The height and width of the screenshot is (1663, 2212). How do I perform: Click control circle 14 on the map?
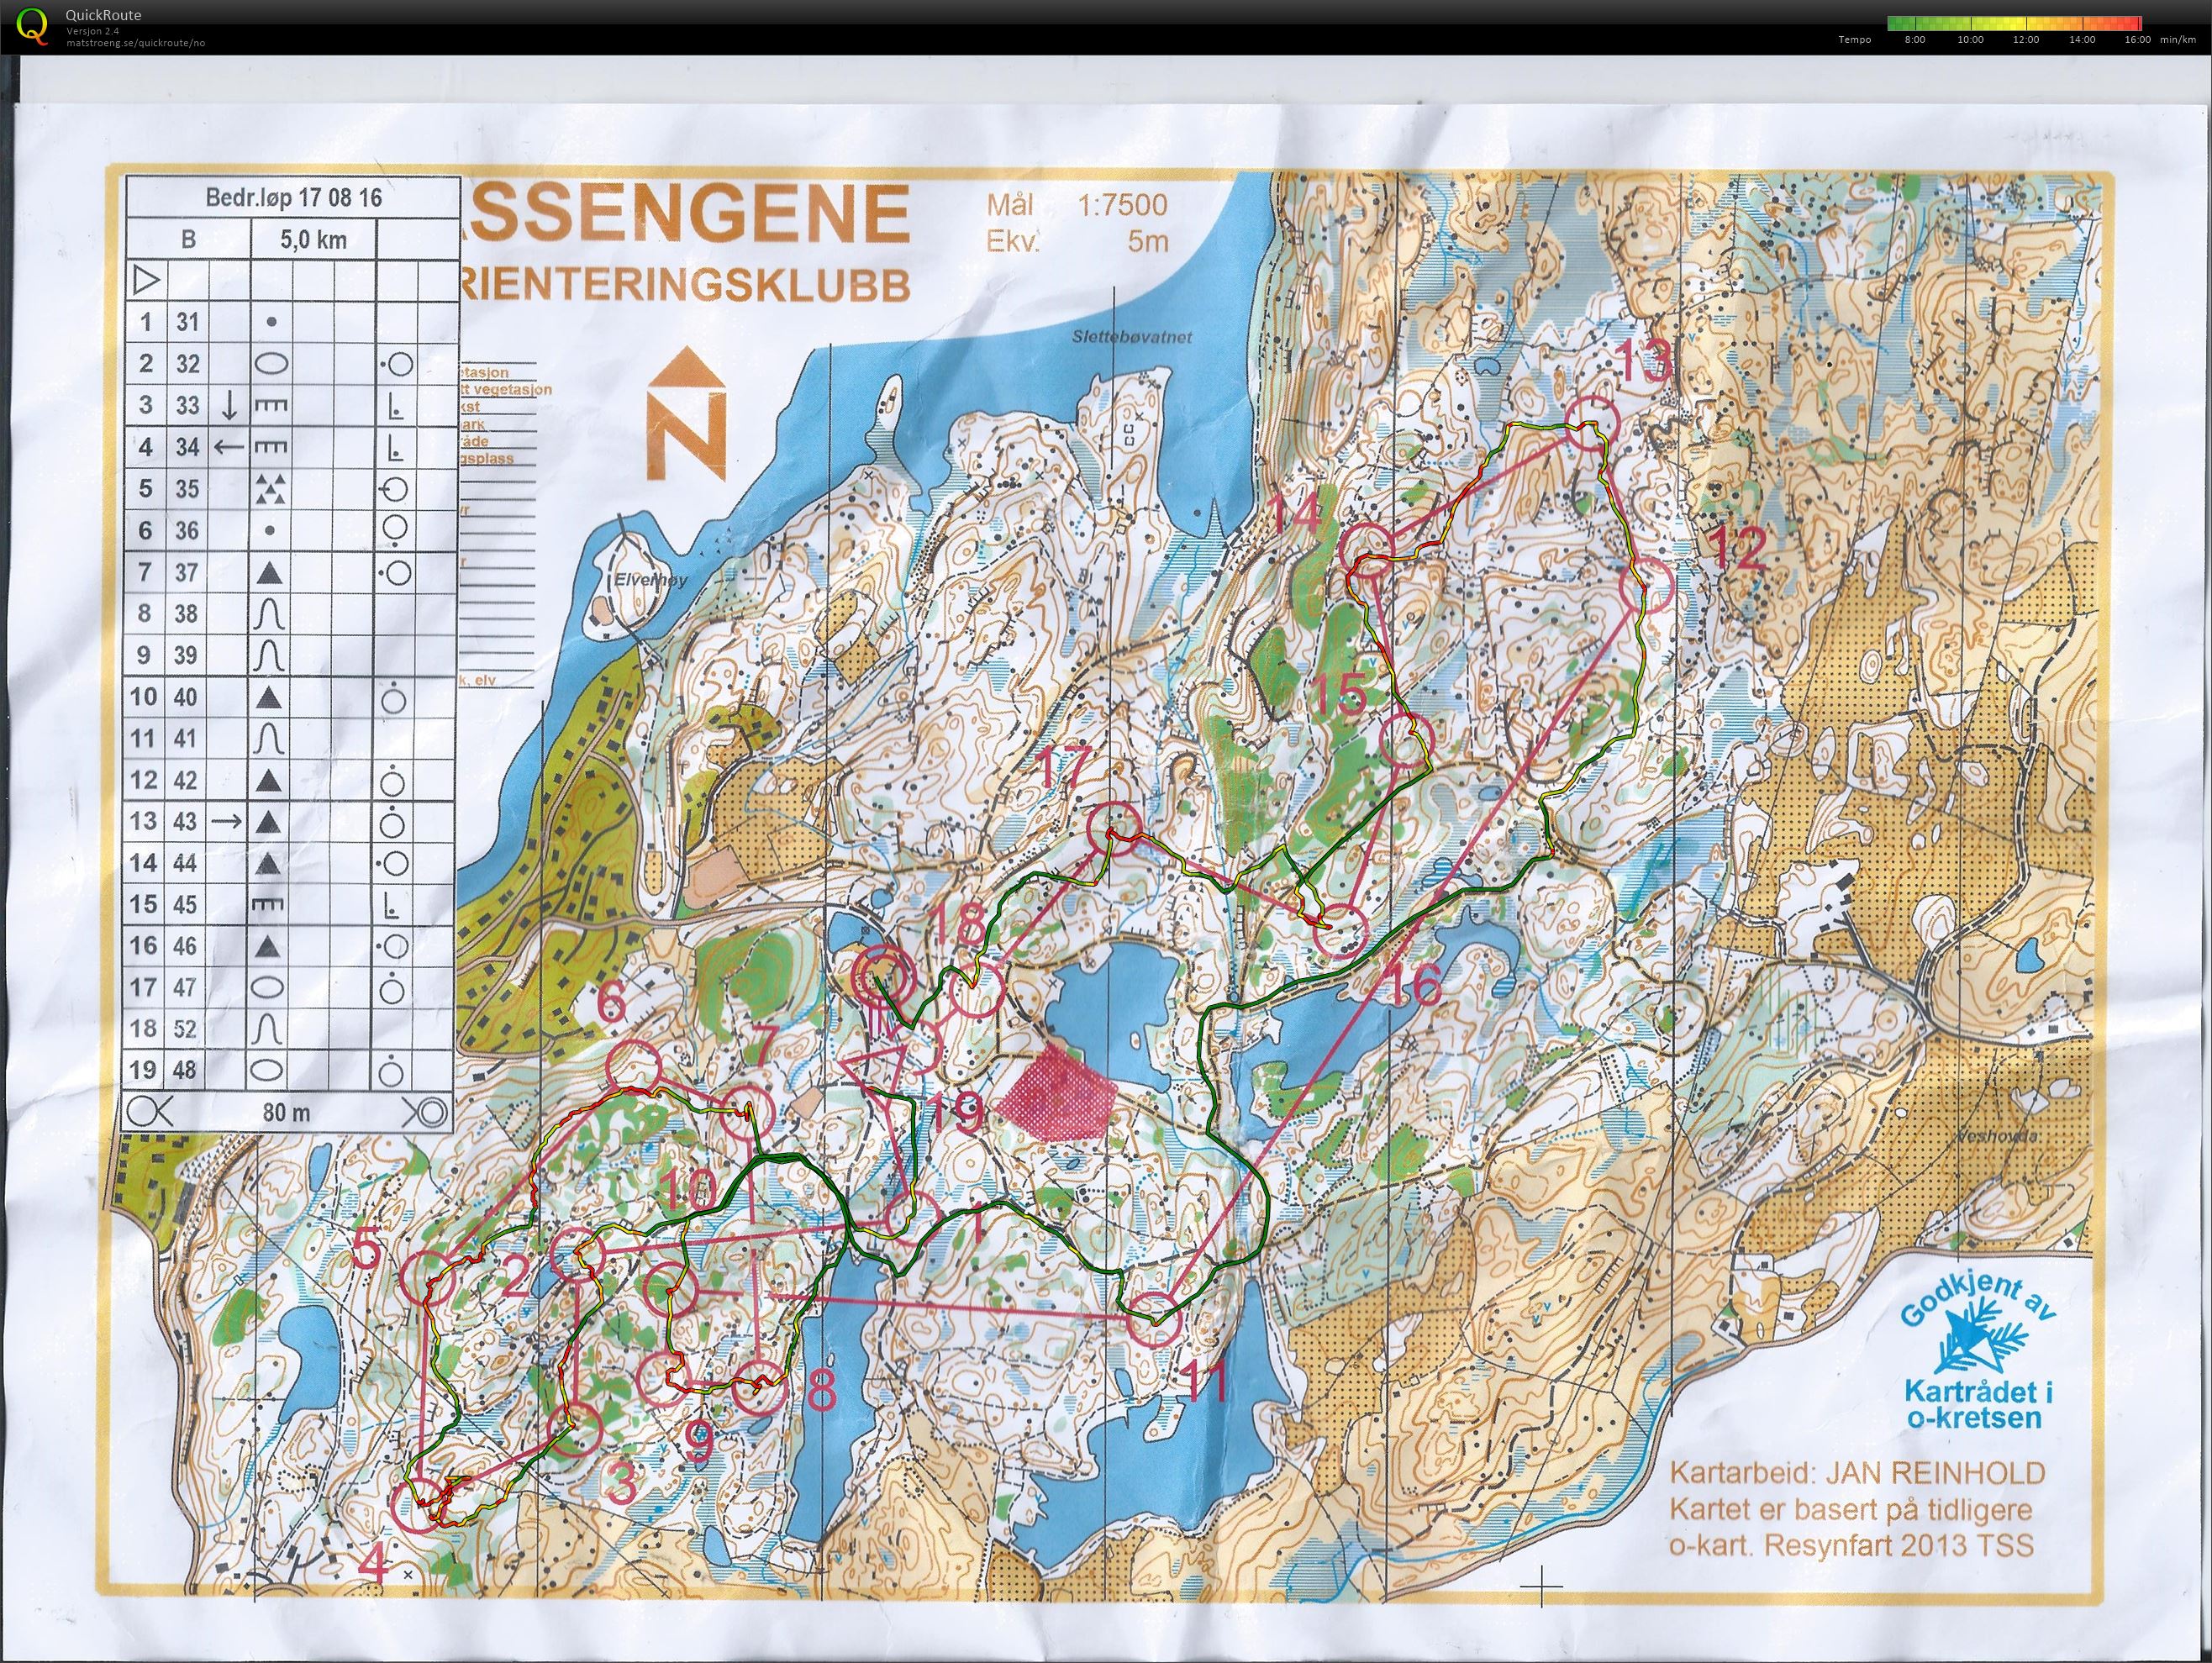(1366, 551)
